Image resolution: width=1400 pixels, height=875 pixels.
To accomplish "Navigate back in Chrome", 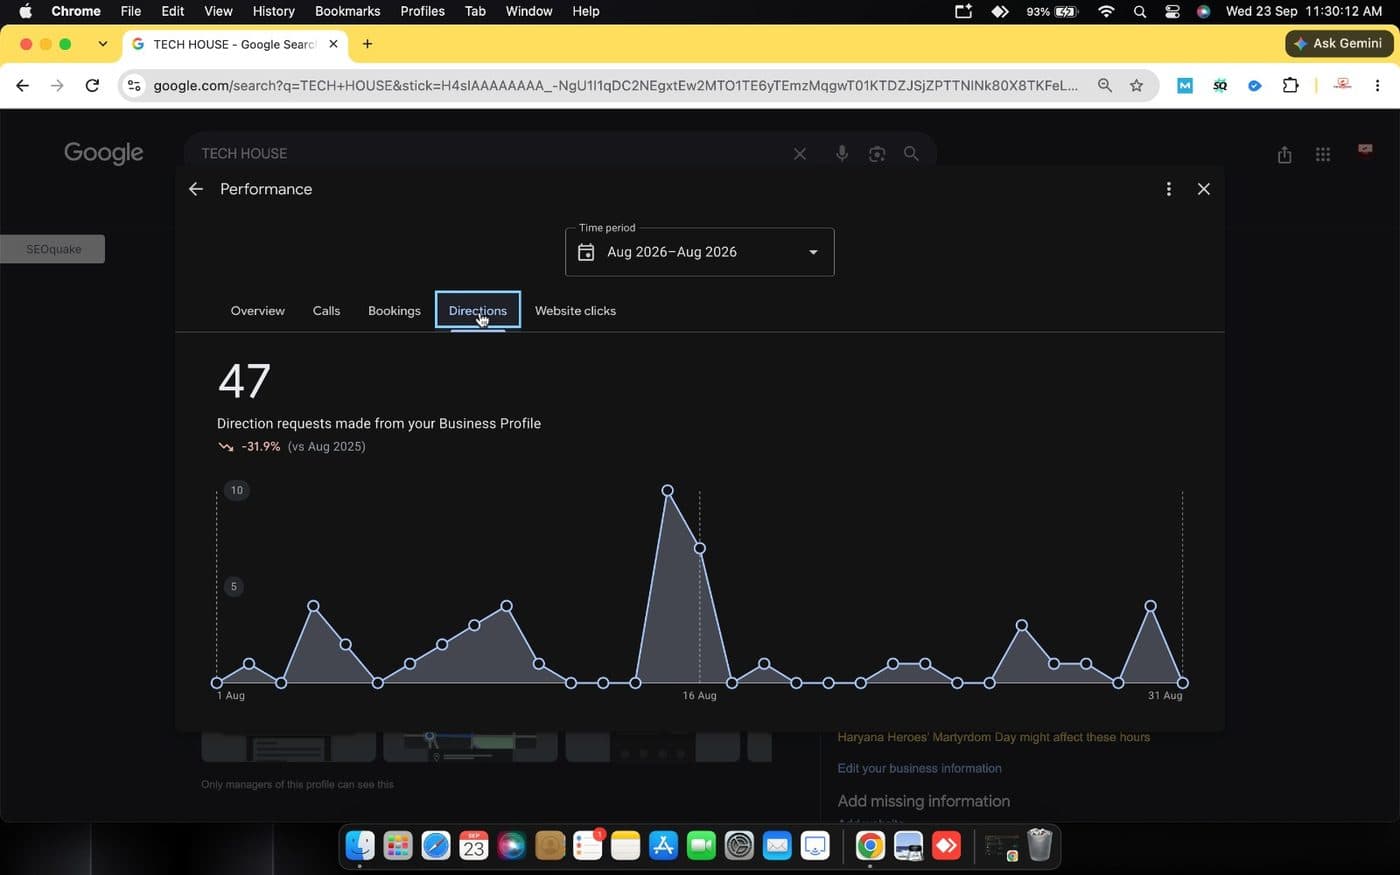I will tap(23, 86).
